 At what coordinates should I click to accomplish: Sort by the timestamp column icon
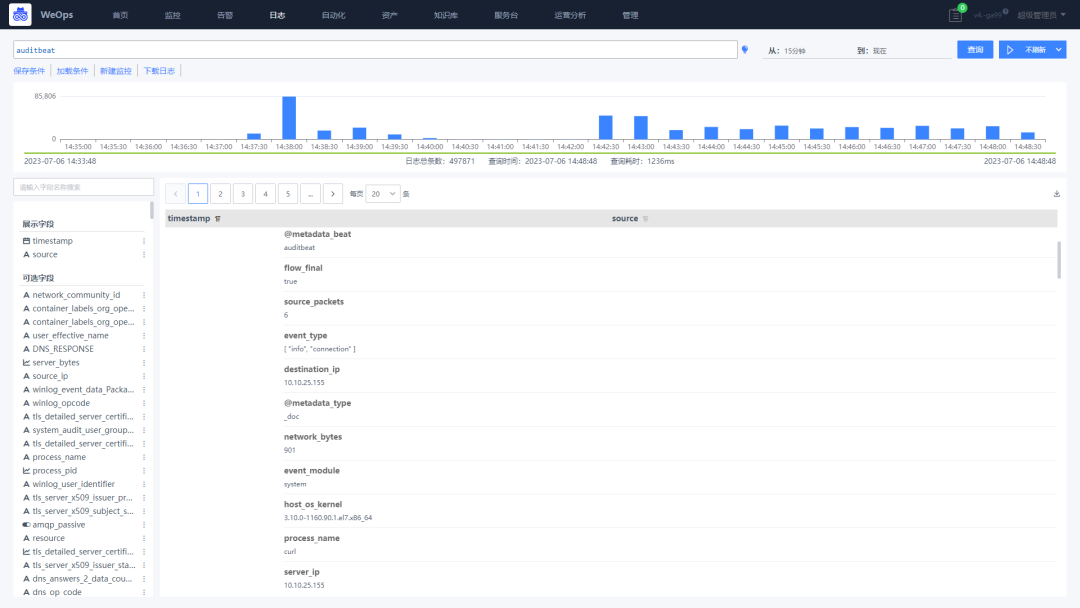click(218, 219)
